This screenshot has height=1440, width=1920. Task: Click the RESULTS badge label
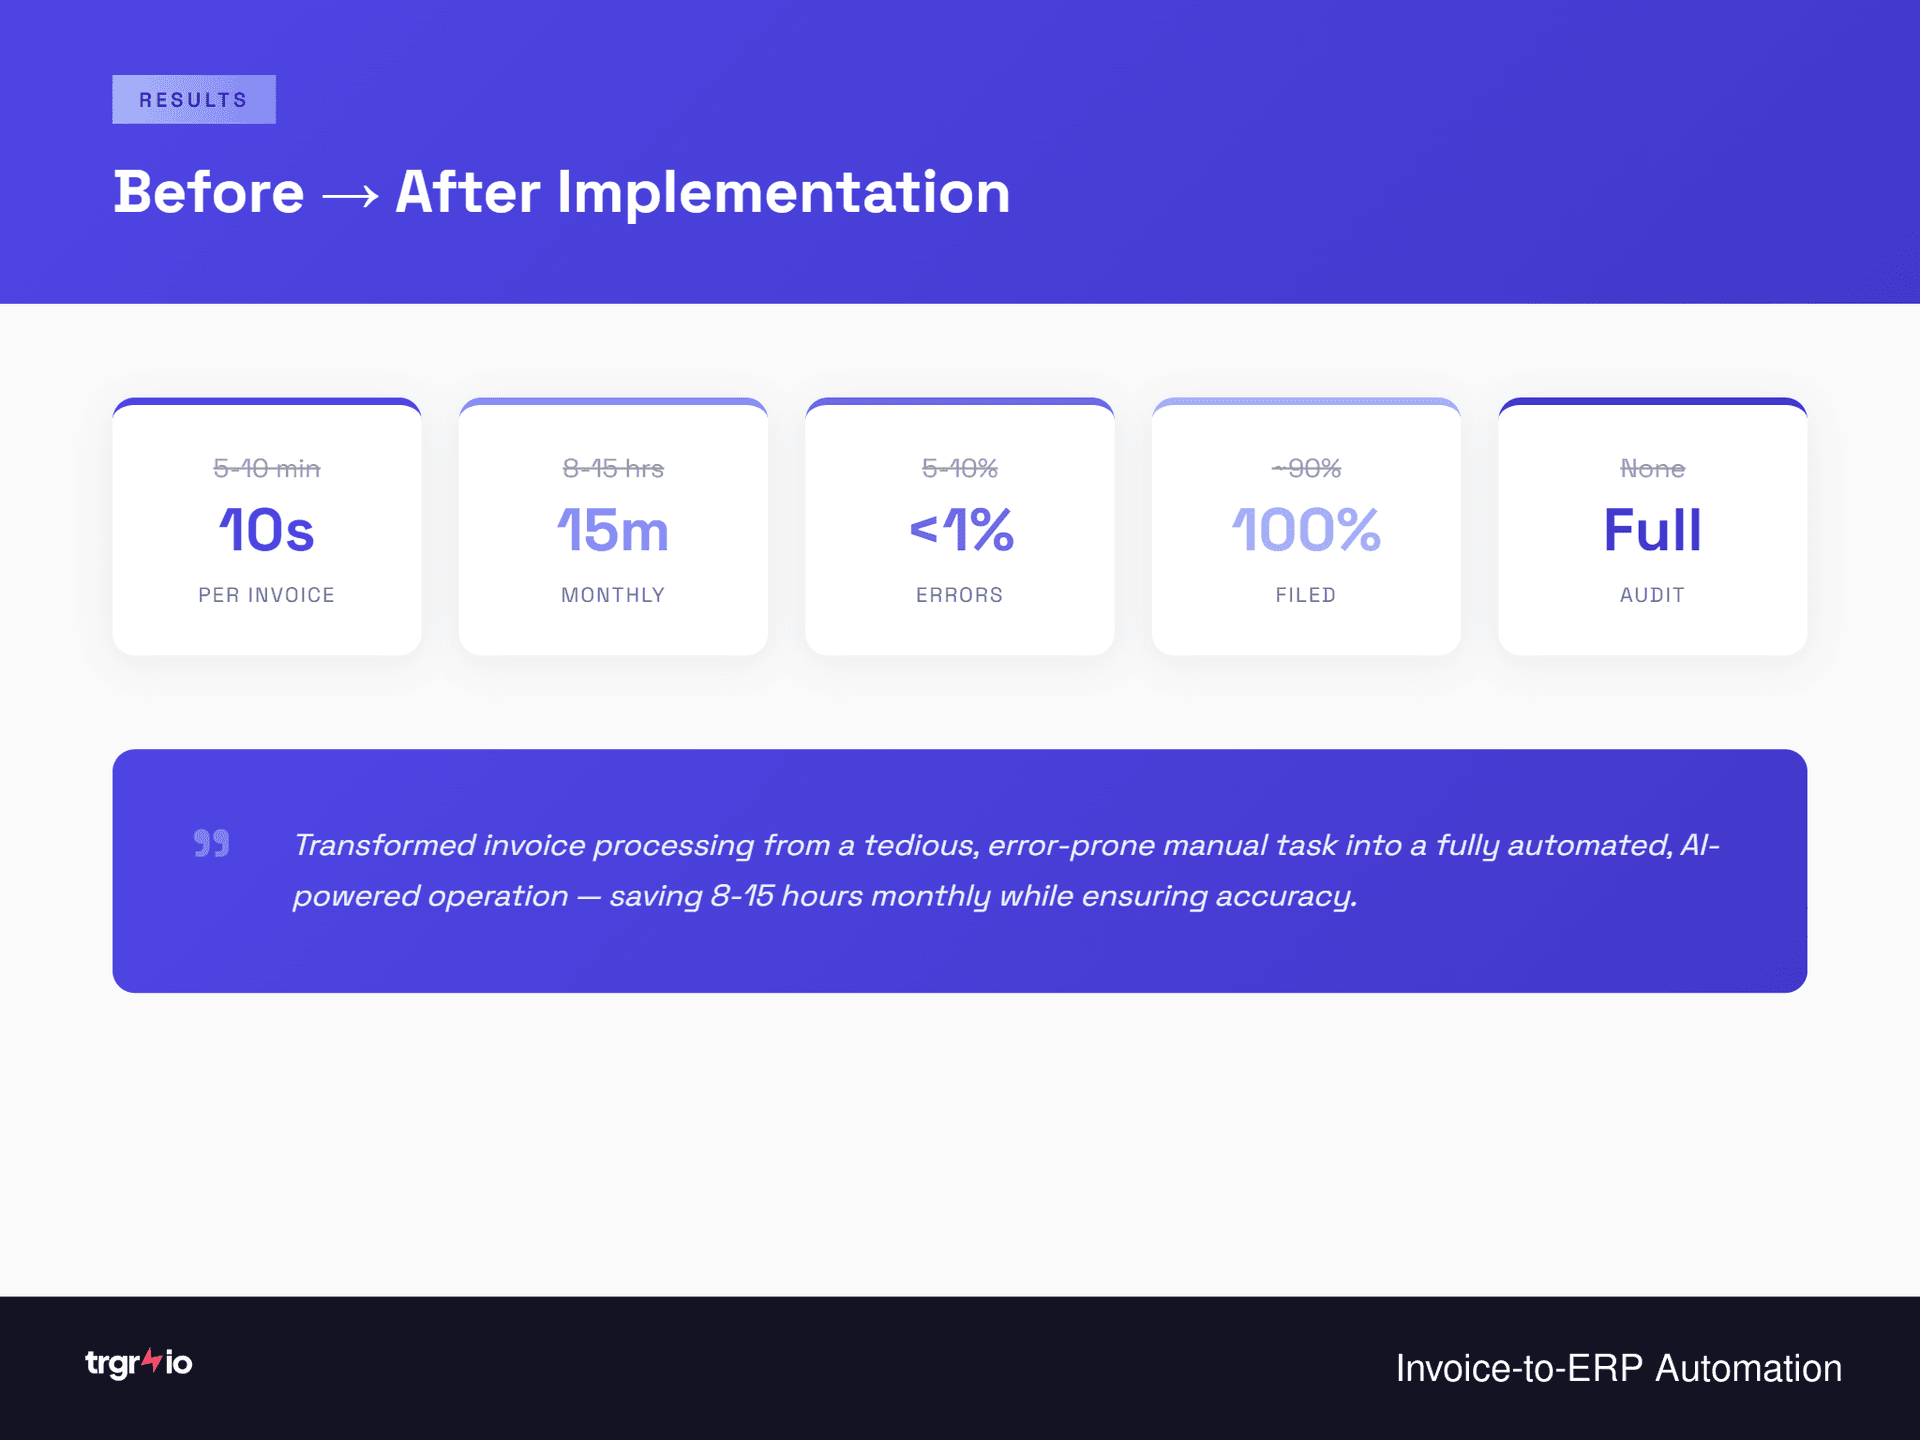tap(193, 100)
